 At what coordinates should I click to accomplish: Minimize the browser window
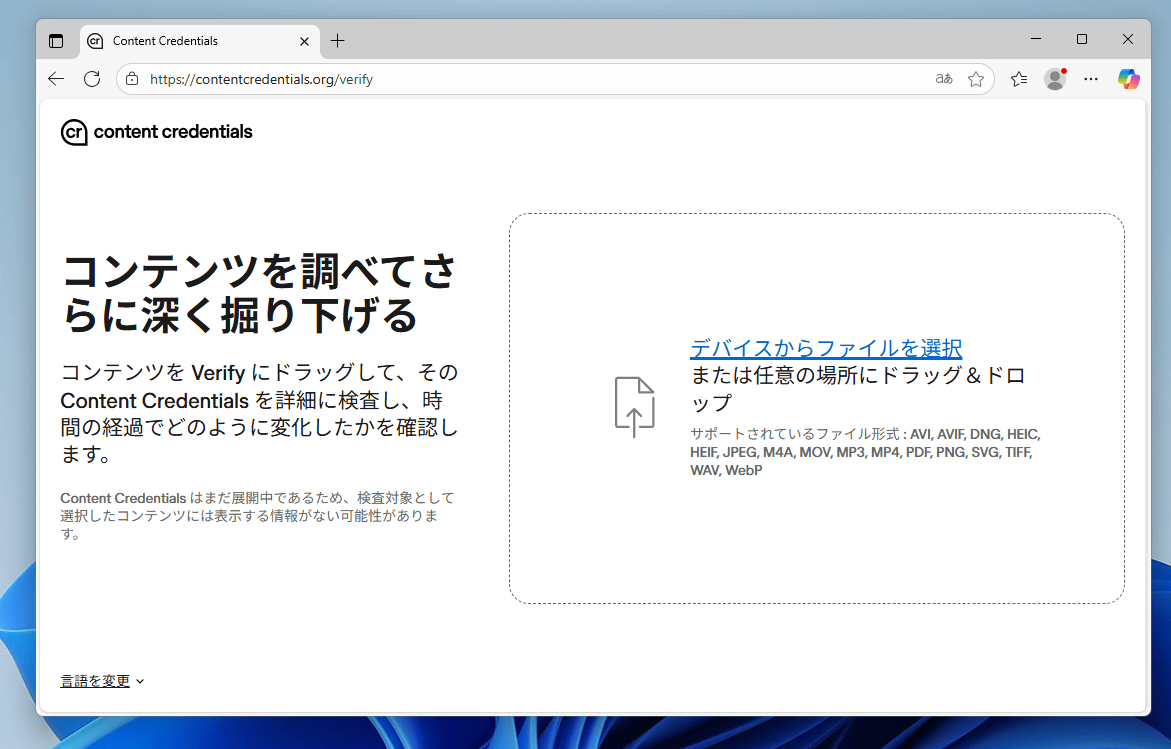[x=1036, y=40]
